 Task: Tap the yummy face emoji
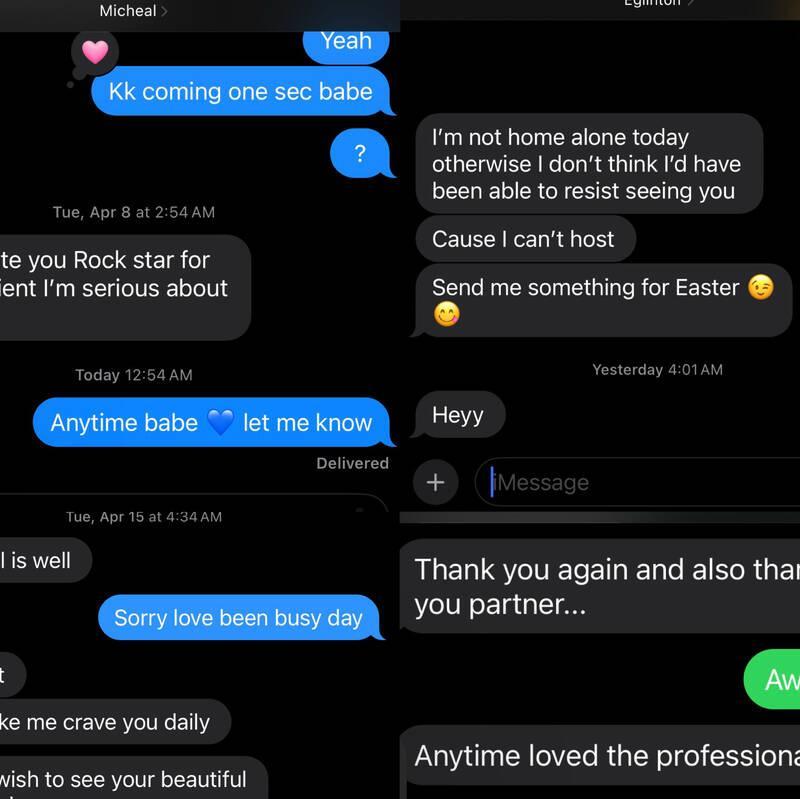[x=446, y=314]
